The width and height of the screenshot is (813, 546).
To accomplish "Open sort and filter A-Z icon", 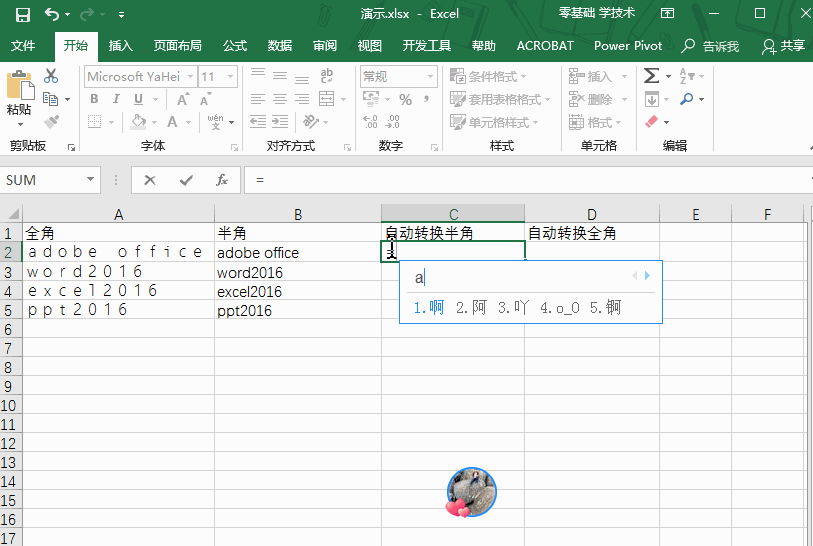I will 686,76.
